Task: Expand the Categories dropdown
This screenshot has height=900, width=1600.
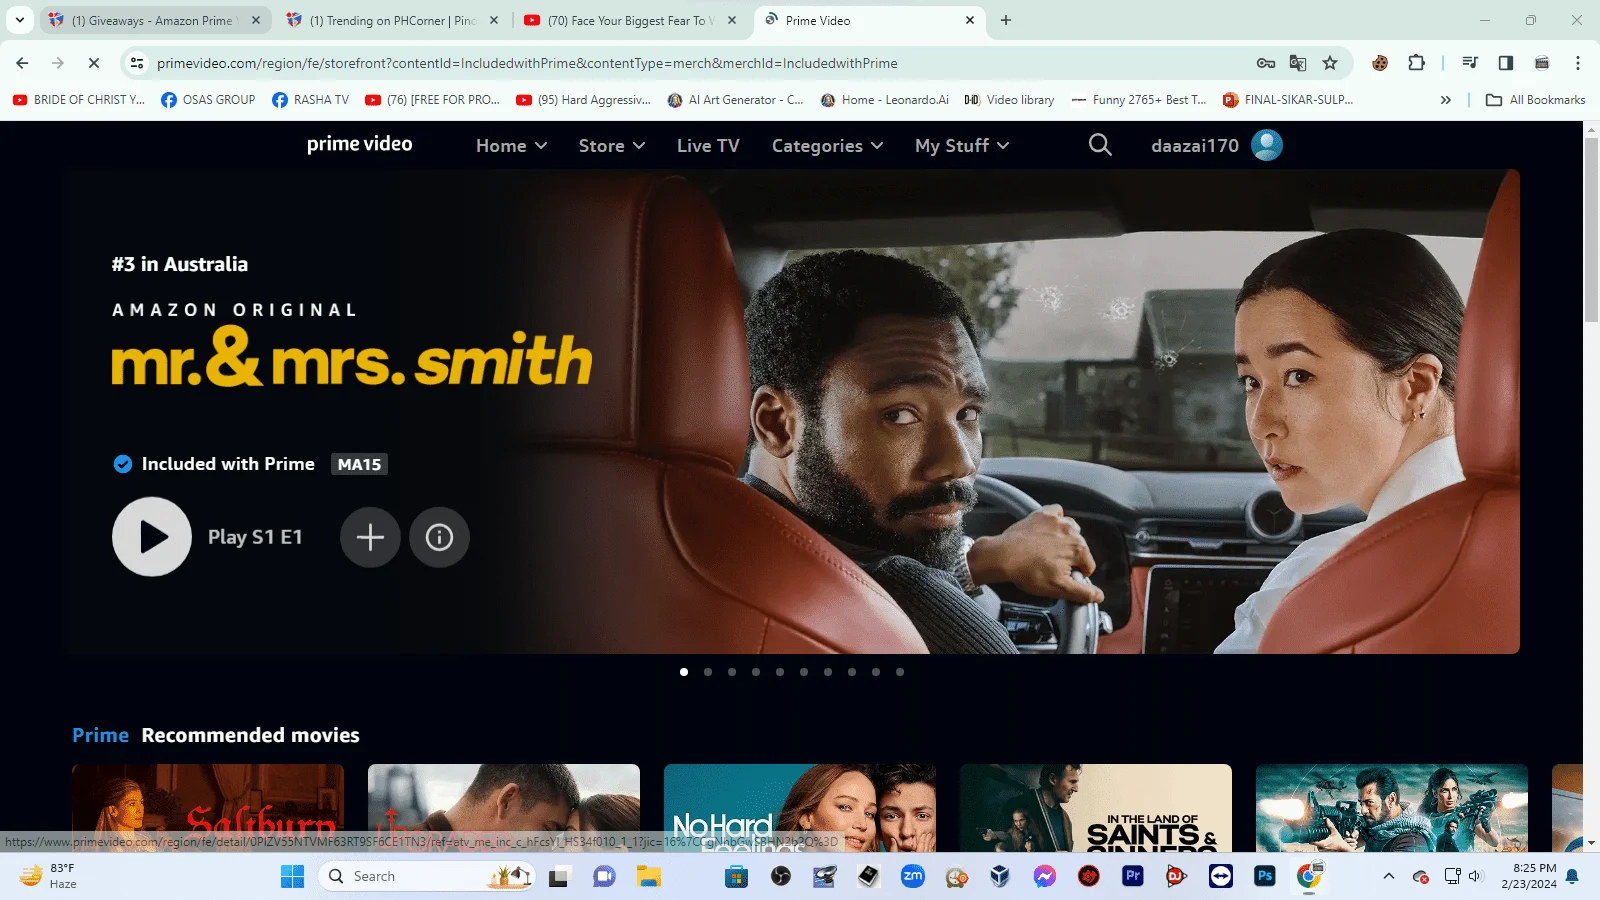Action: click(827, 146)
